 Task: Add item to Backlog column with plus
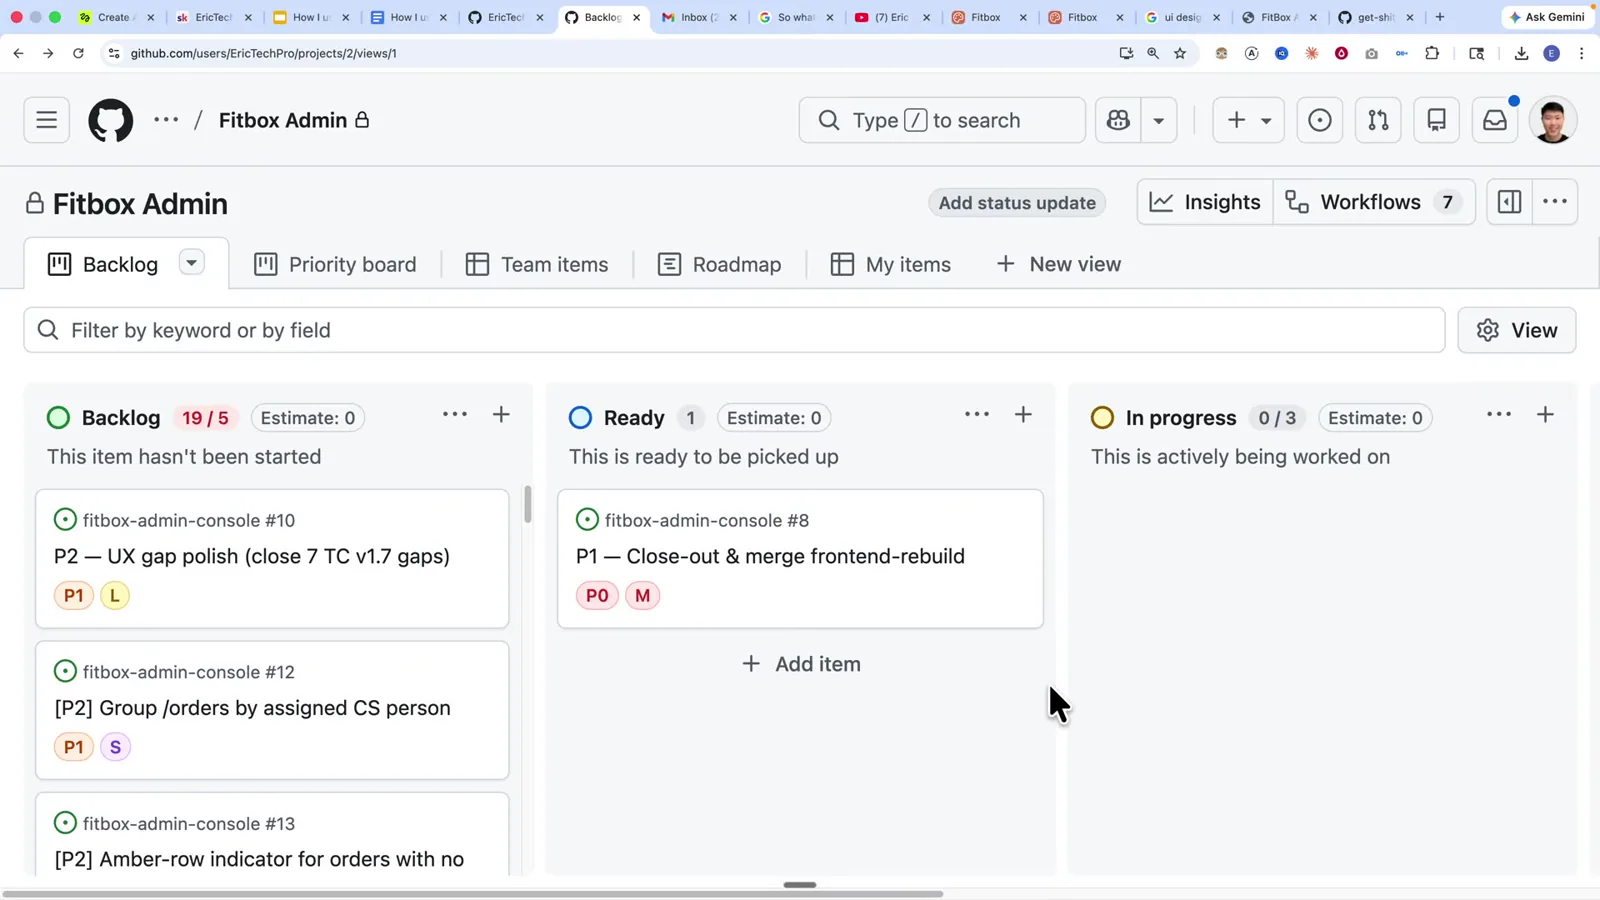point(501,415)
